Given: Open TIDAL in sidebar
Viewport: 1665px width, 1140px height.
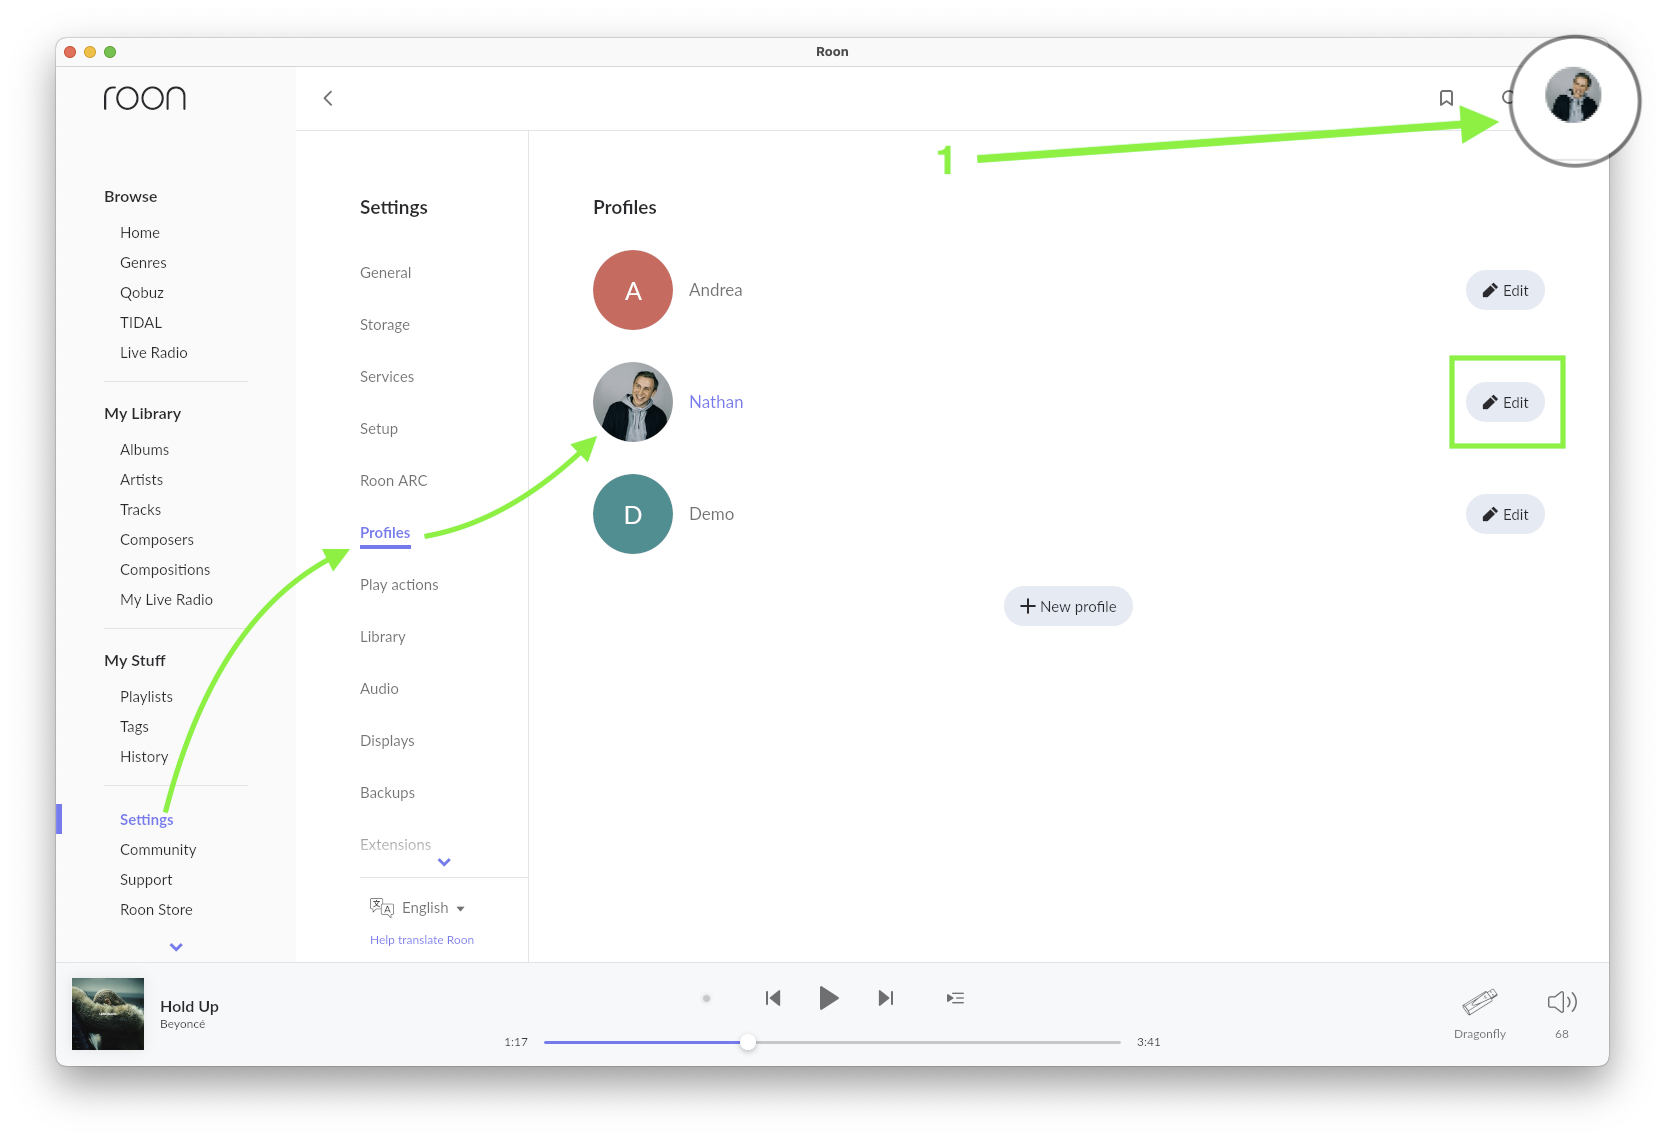Looking at the screenshot, I should pyautogui.click(x=141, y=323).
